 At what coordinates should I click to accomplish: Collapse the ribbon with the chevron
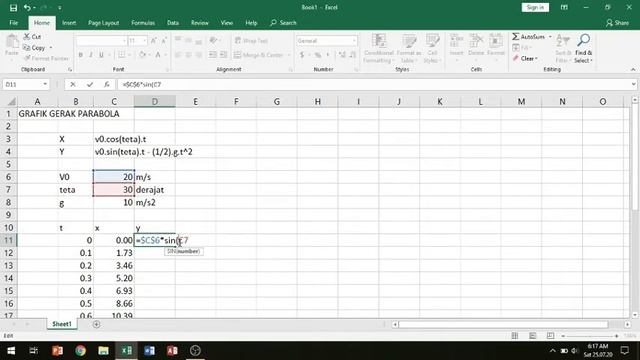coord(633,70)
